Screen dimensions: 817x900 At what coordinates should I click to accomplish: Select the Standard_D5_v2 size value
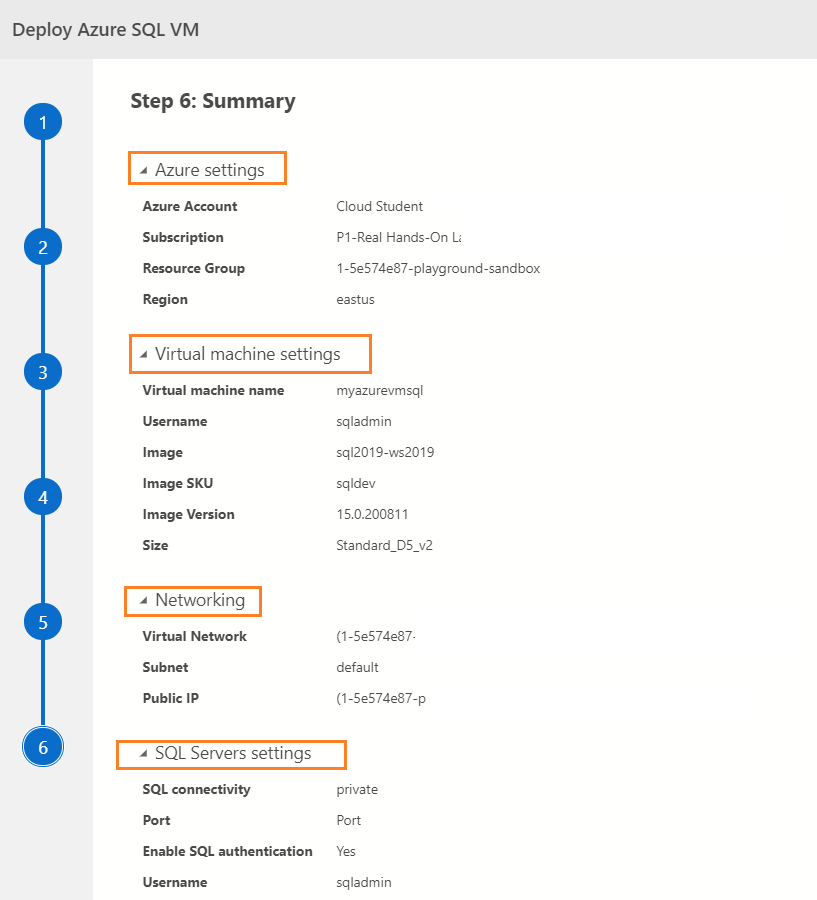tap(384, 545)
